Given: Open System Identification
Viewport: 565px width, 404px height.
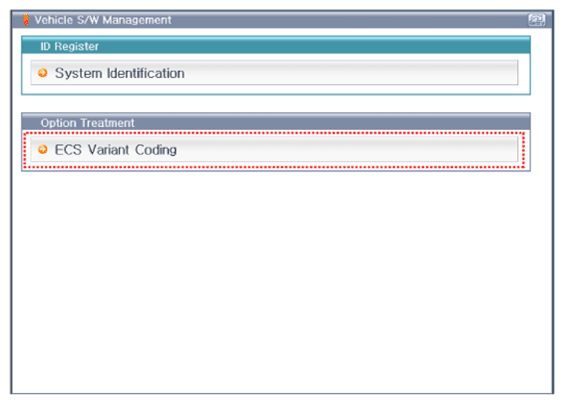Looking at the screenshot, I should (274, 73).
